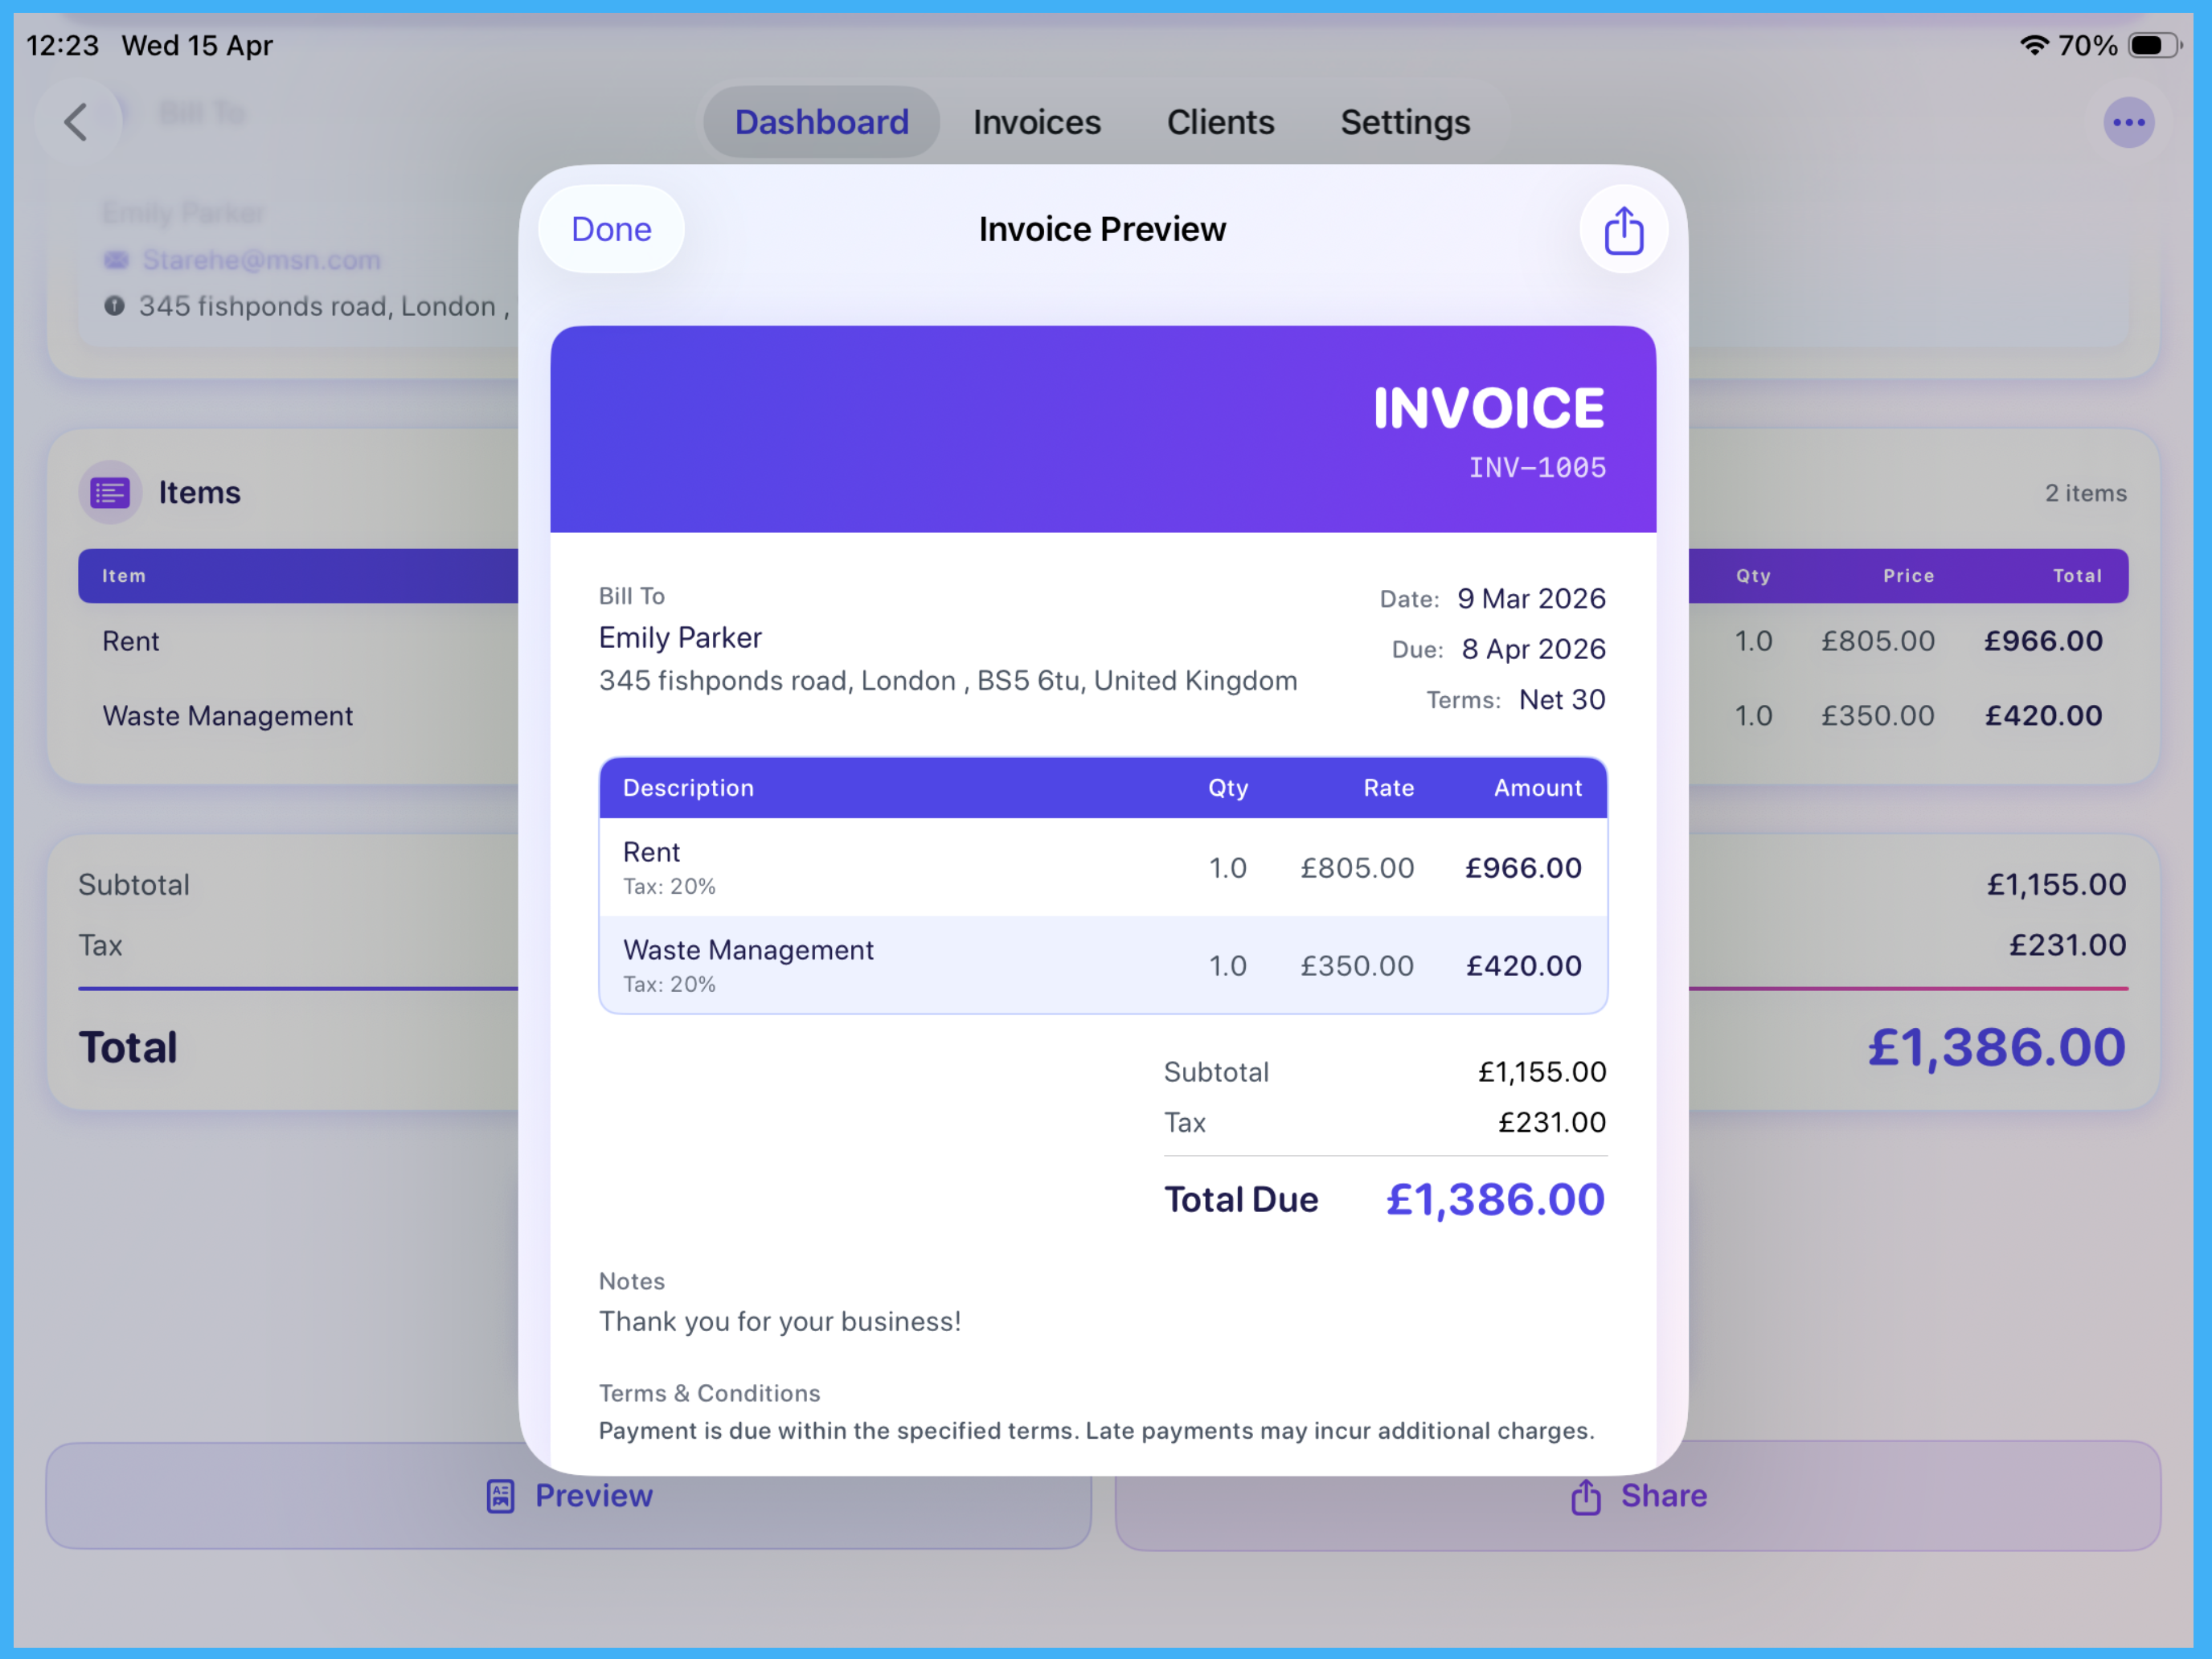Select the Waste Management row in preview
The image size is (2212, 1659).
pyautogui.click(x=1103, y=965)
